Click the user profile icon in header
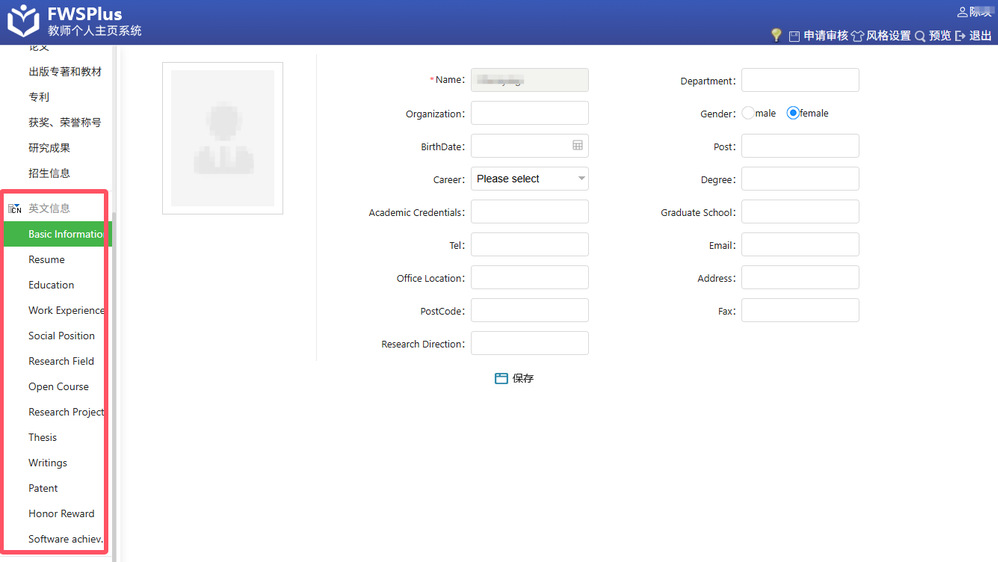The height and width of the screenshot is (562, 998). pos(962,12)
